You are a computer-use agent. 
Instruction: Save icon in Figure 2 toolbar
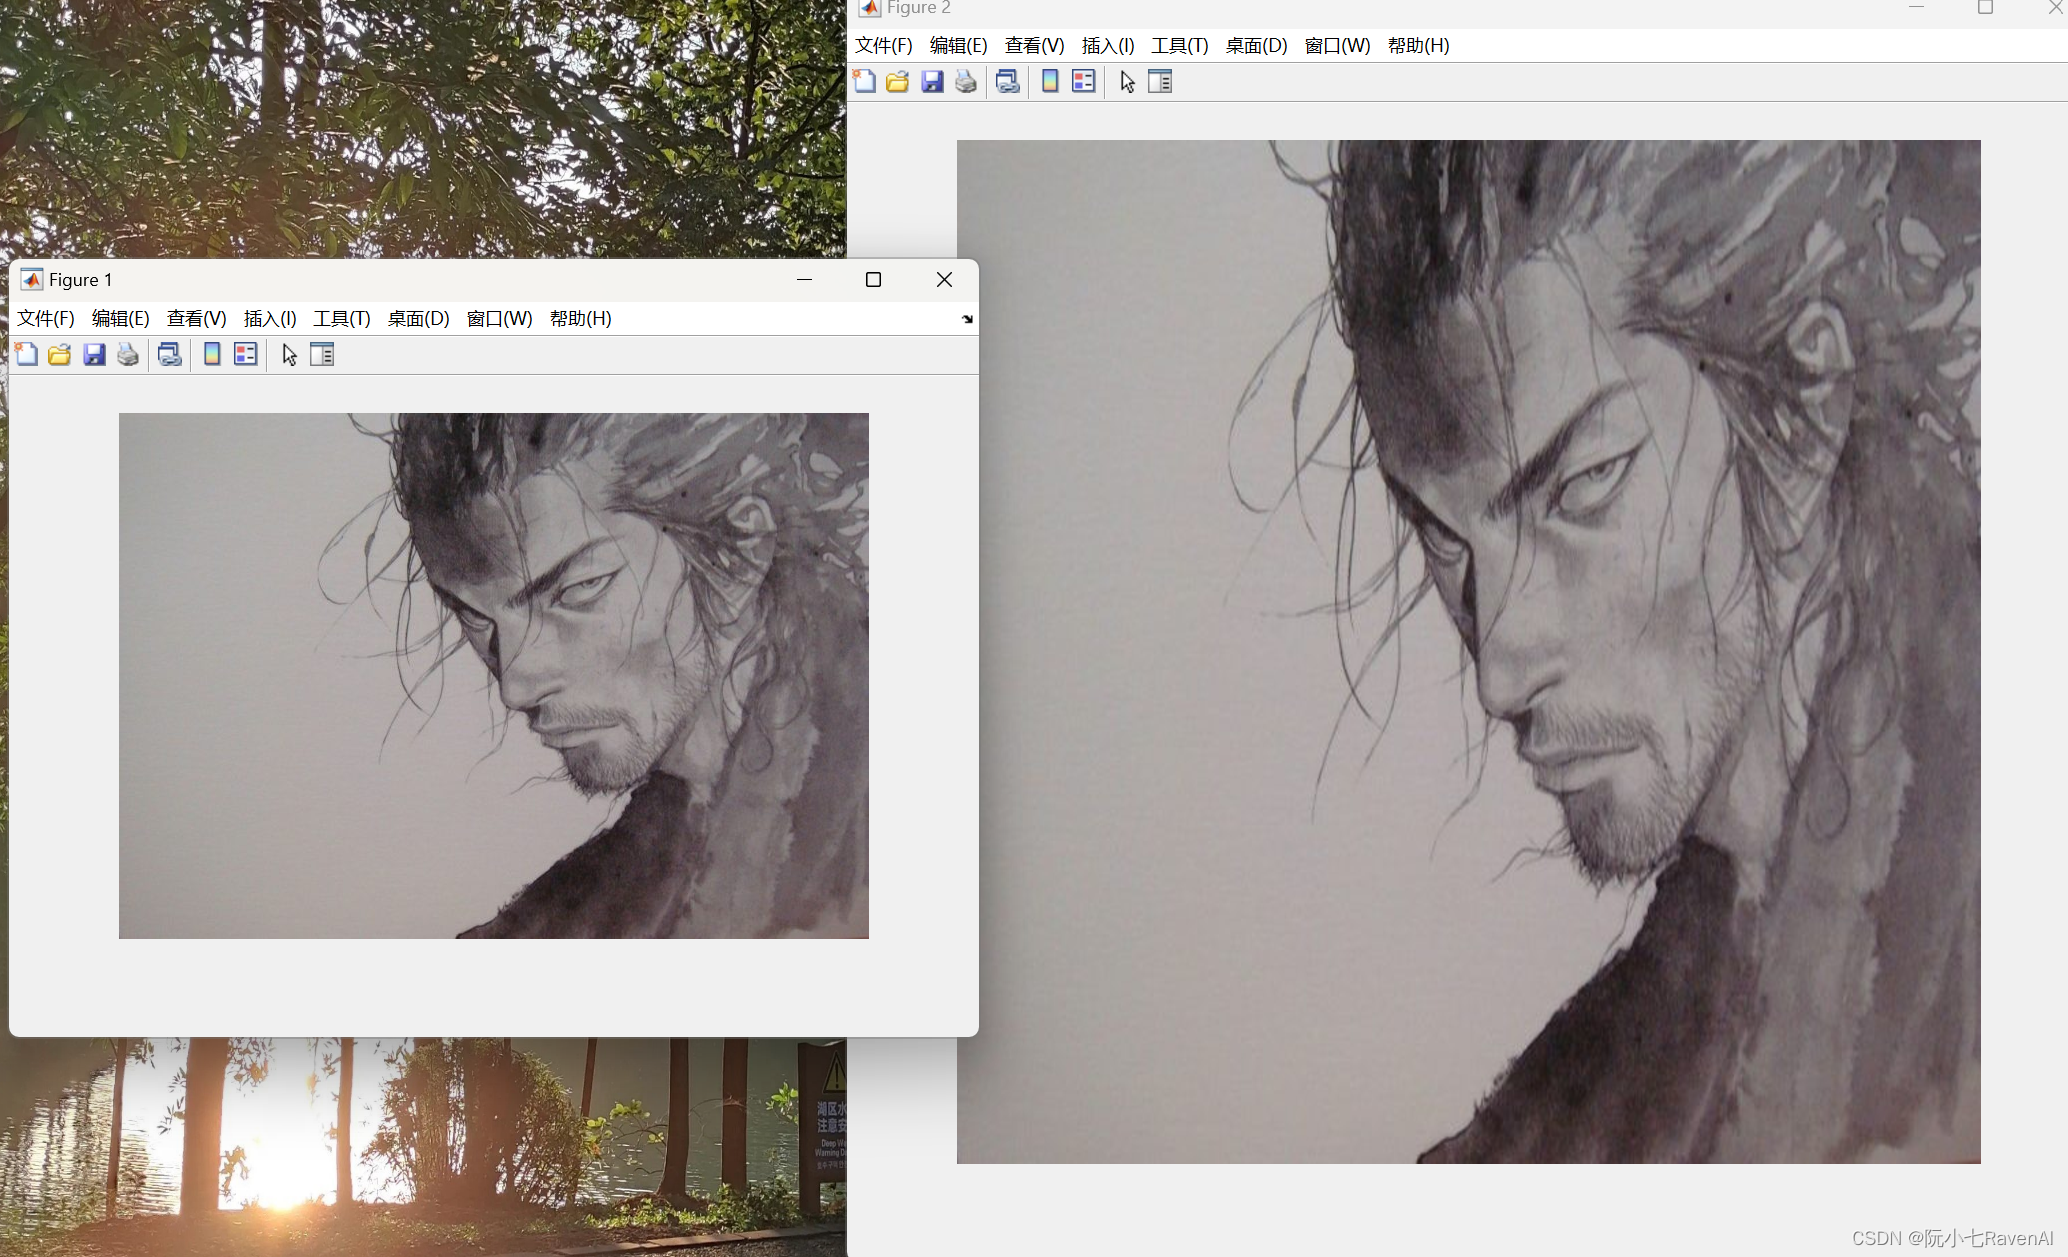(932, 82)
